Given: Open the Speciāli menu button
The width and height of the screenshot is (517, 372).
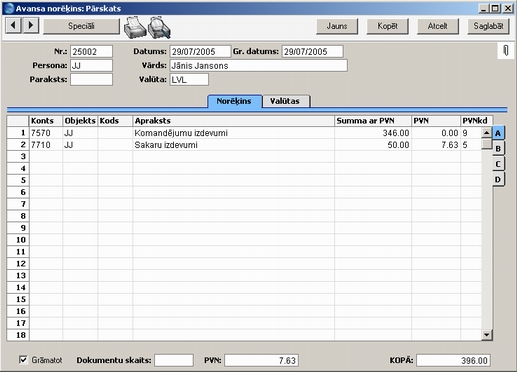Looking at the screenshot, I should 81,26.
